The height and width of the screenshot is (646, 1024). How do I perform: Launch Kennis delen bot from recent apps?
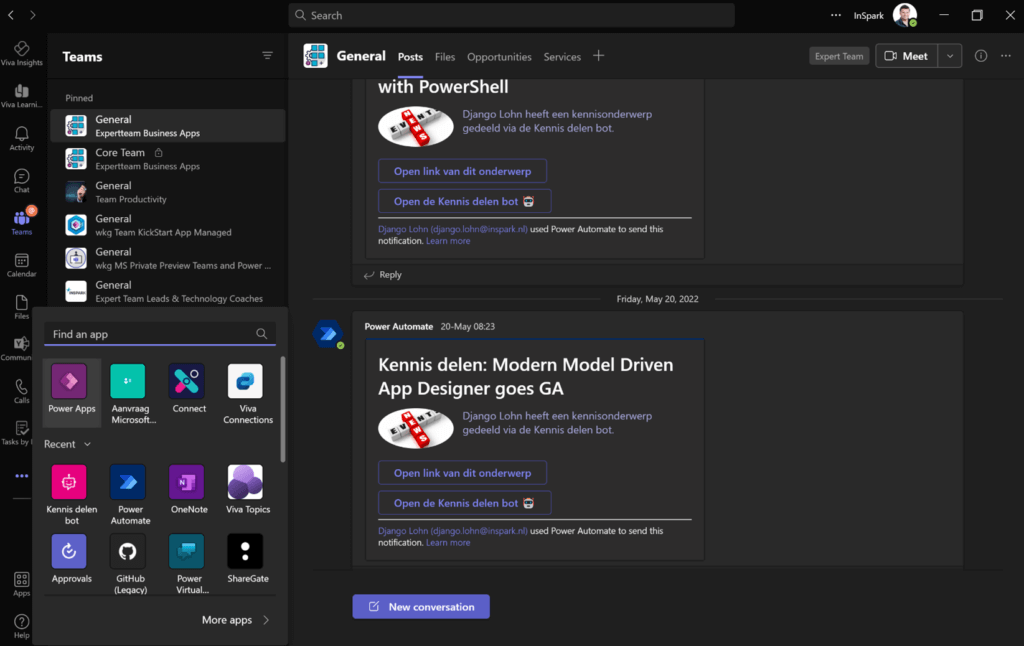coord(69,482)
